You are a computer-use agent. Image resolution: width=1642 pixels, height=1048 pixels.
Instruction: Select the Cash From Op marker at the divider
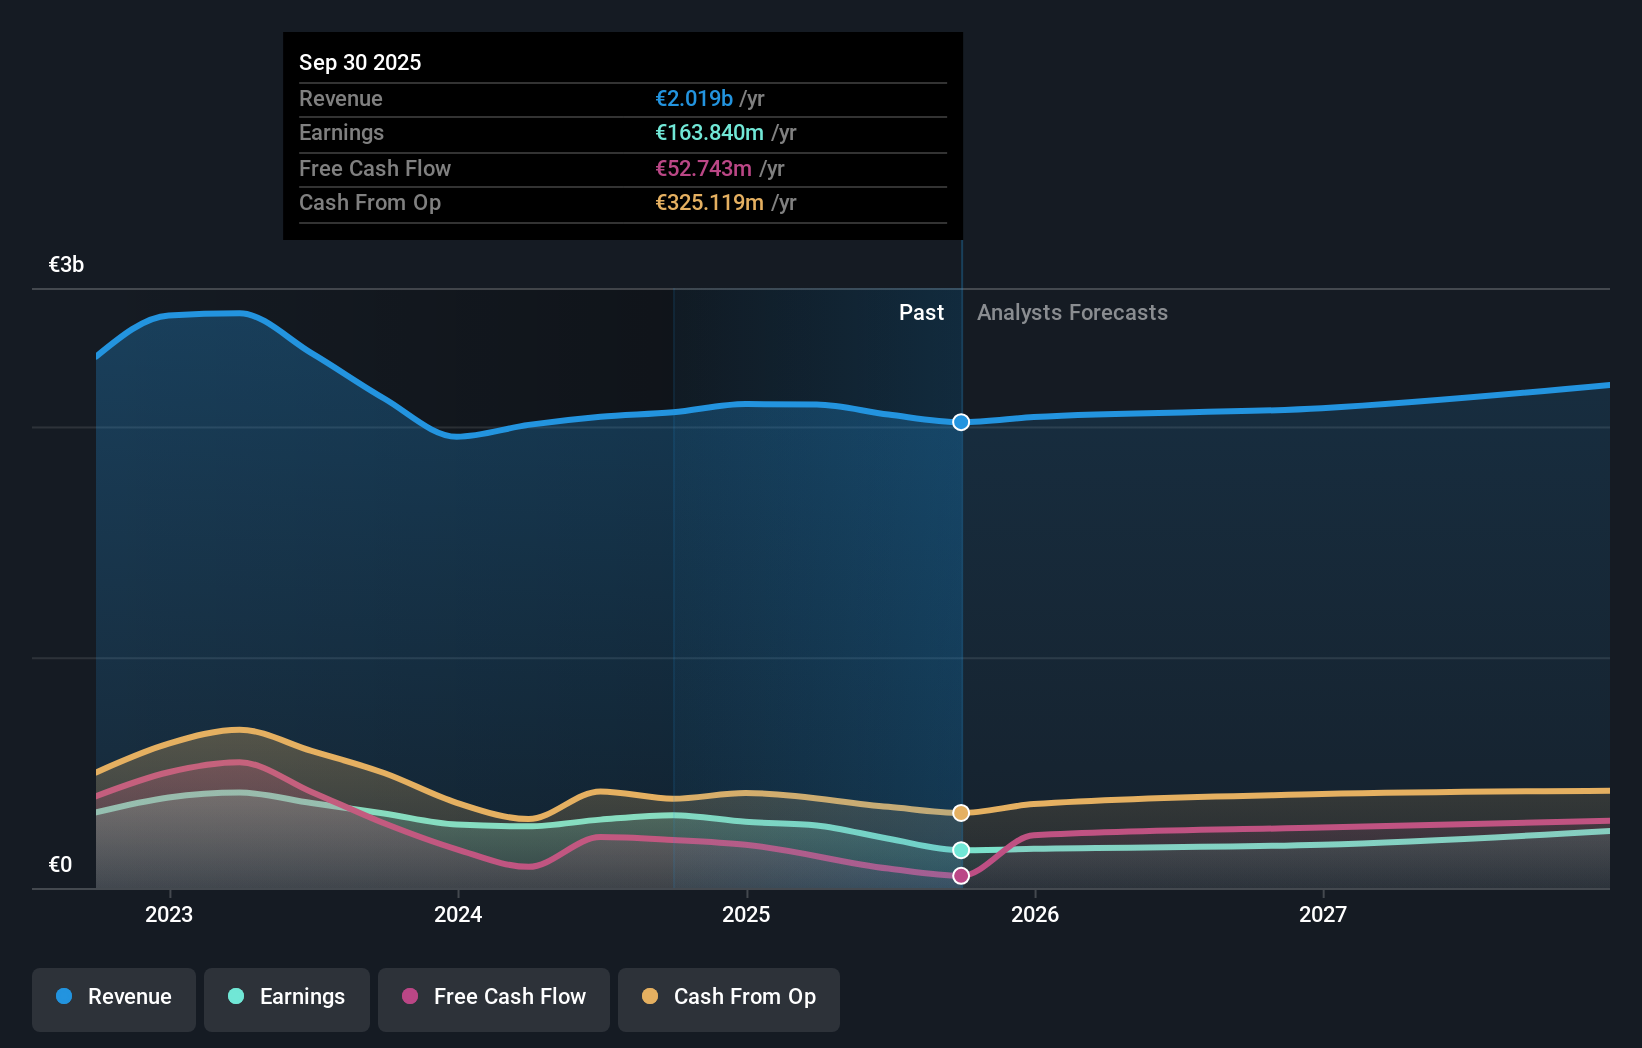[x=960, y=813]
